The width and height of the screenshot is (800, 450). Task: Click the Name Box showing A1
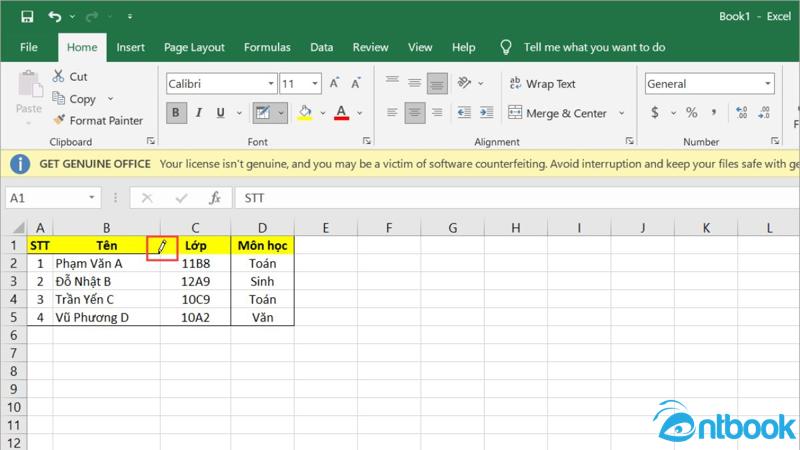[53, 198]
